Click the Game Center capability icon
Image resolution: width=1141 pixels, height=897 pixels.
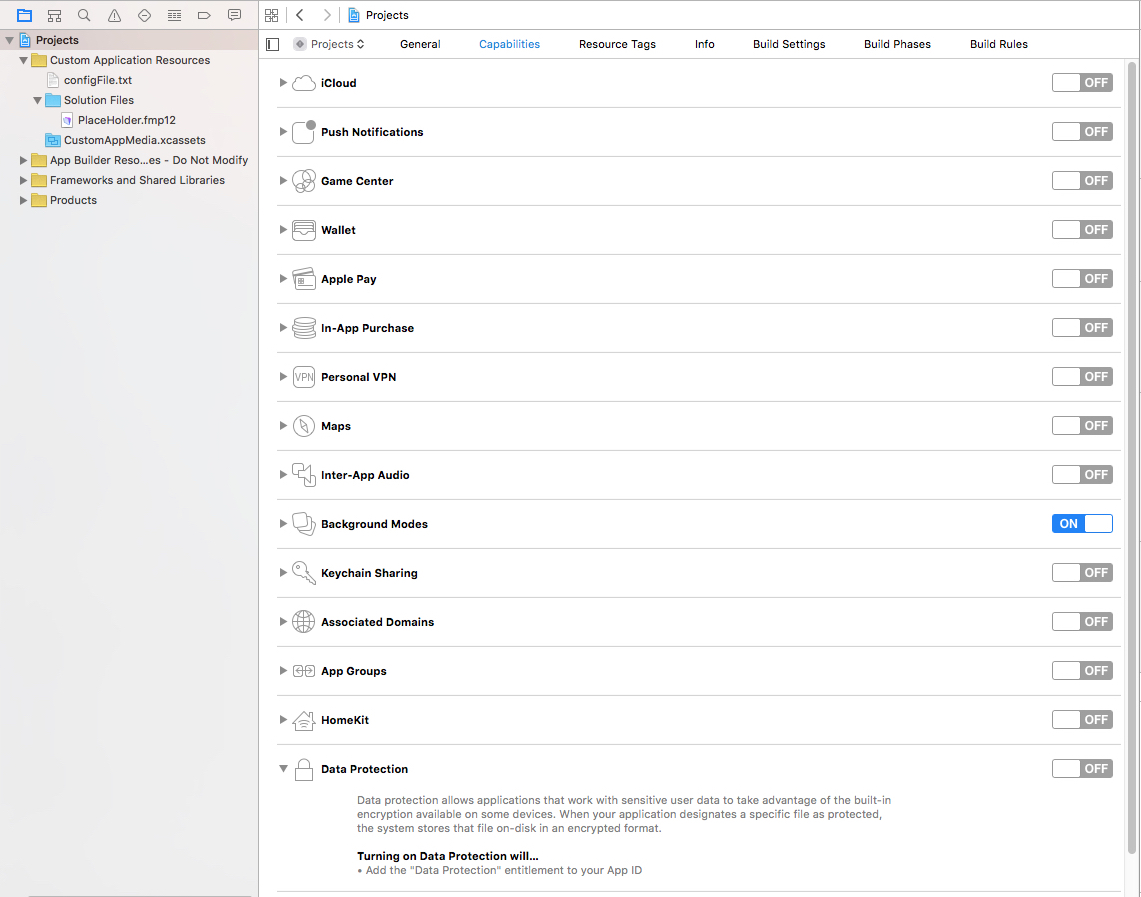pyautogui.click(x=303, y=180)
